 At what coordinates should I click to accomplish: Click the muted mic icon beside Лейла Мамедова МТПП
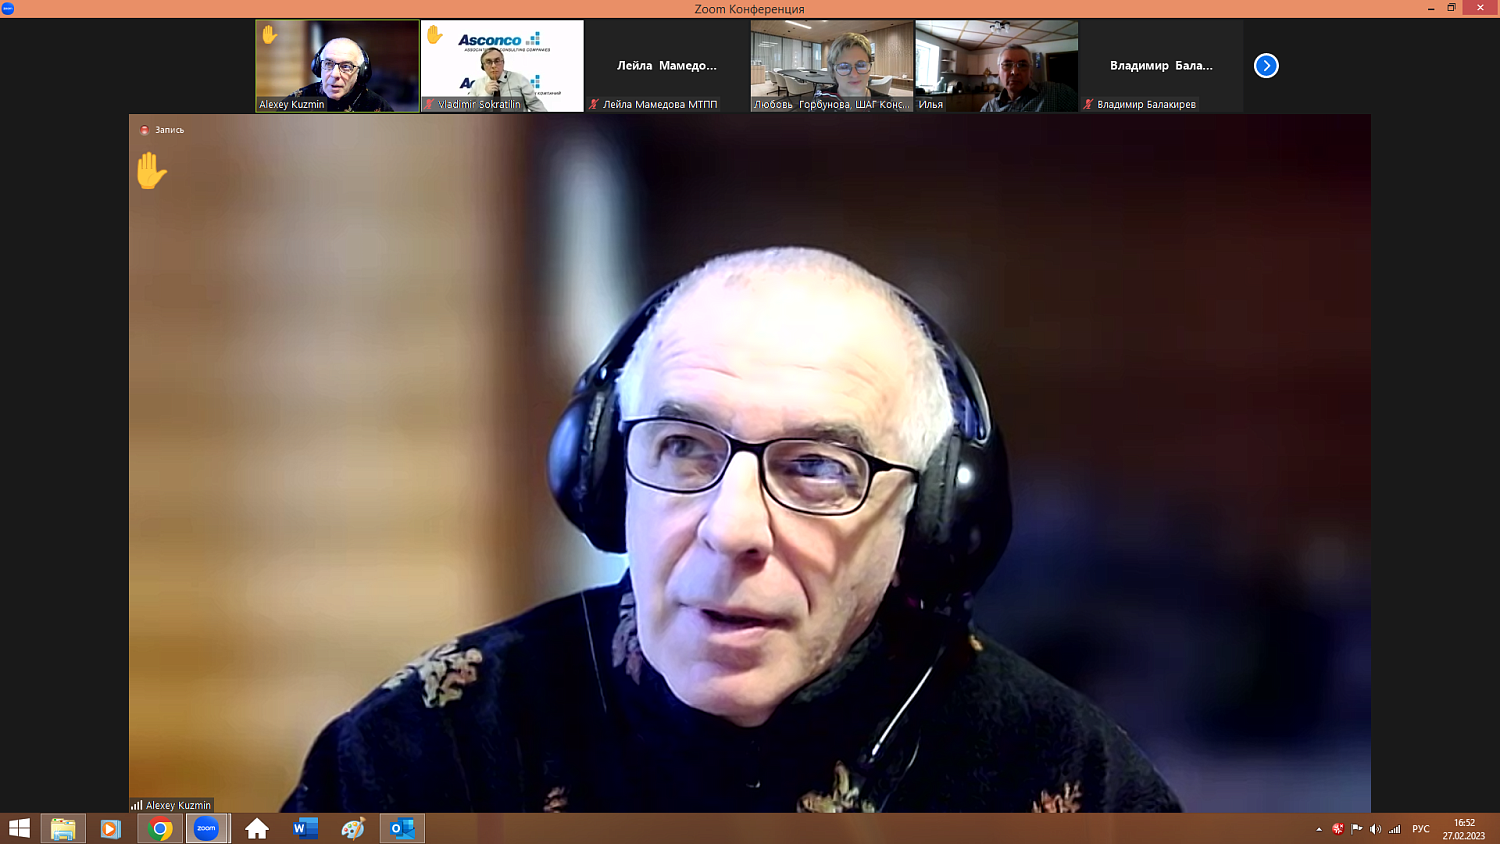click(x=594, y=104)
